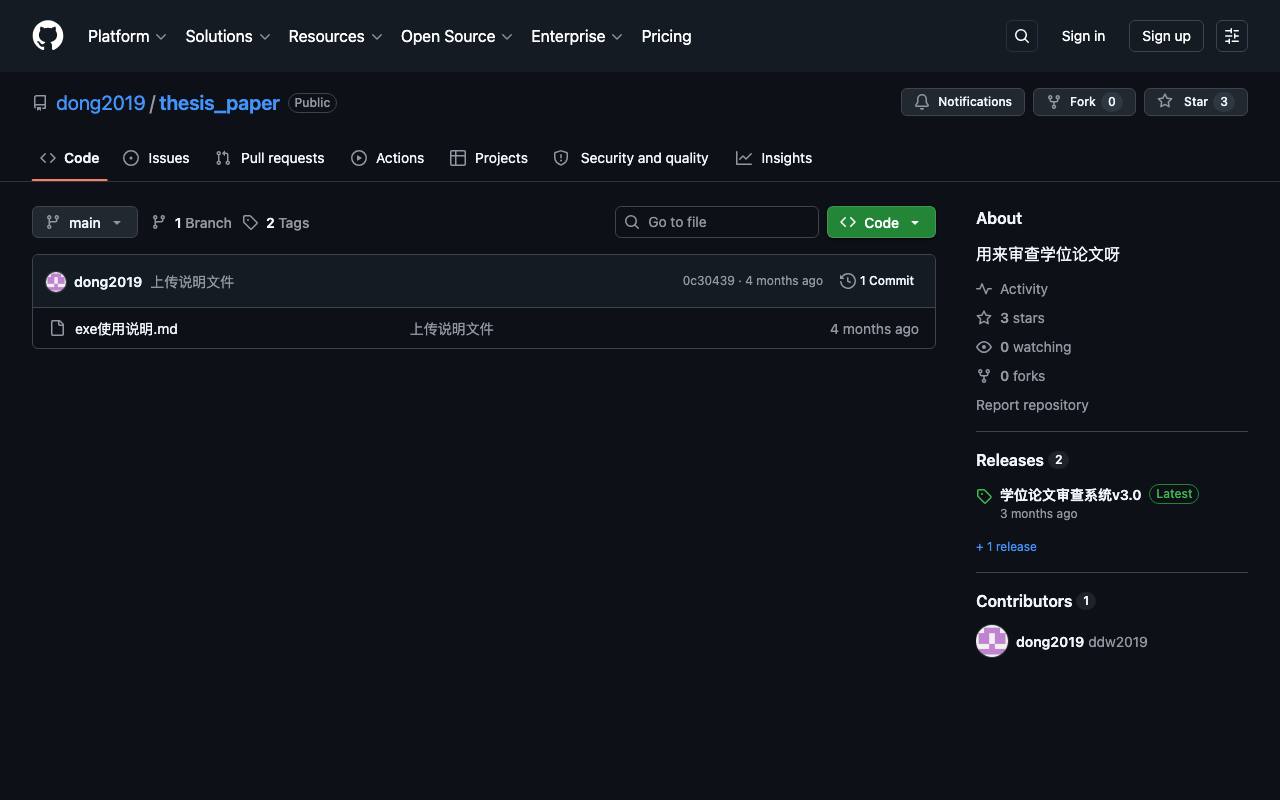
Task: Click dong2019 avatar under Contributors
Action: 992,642
